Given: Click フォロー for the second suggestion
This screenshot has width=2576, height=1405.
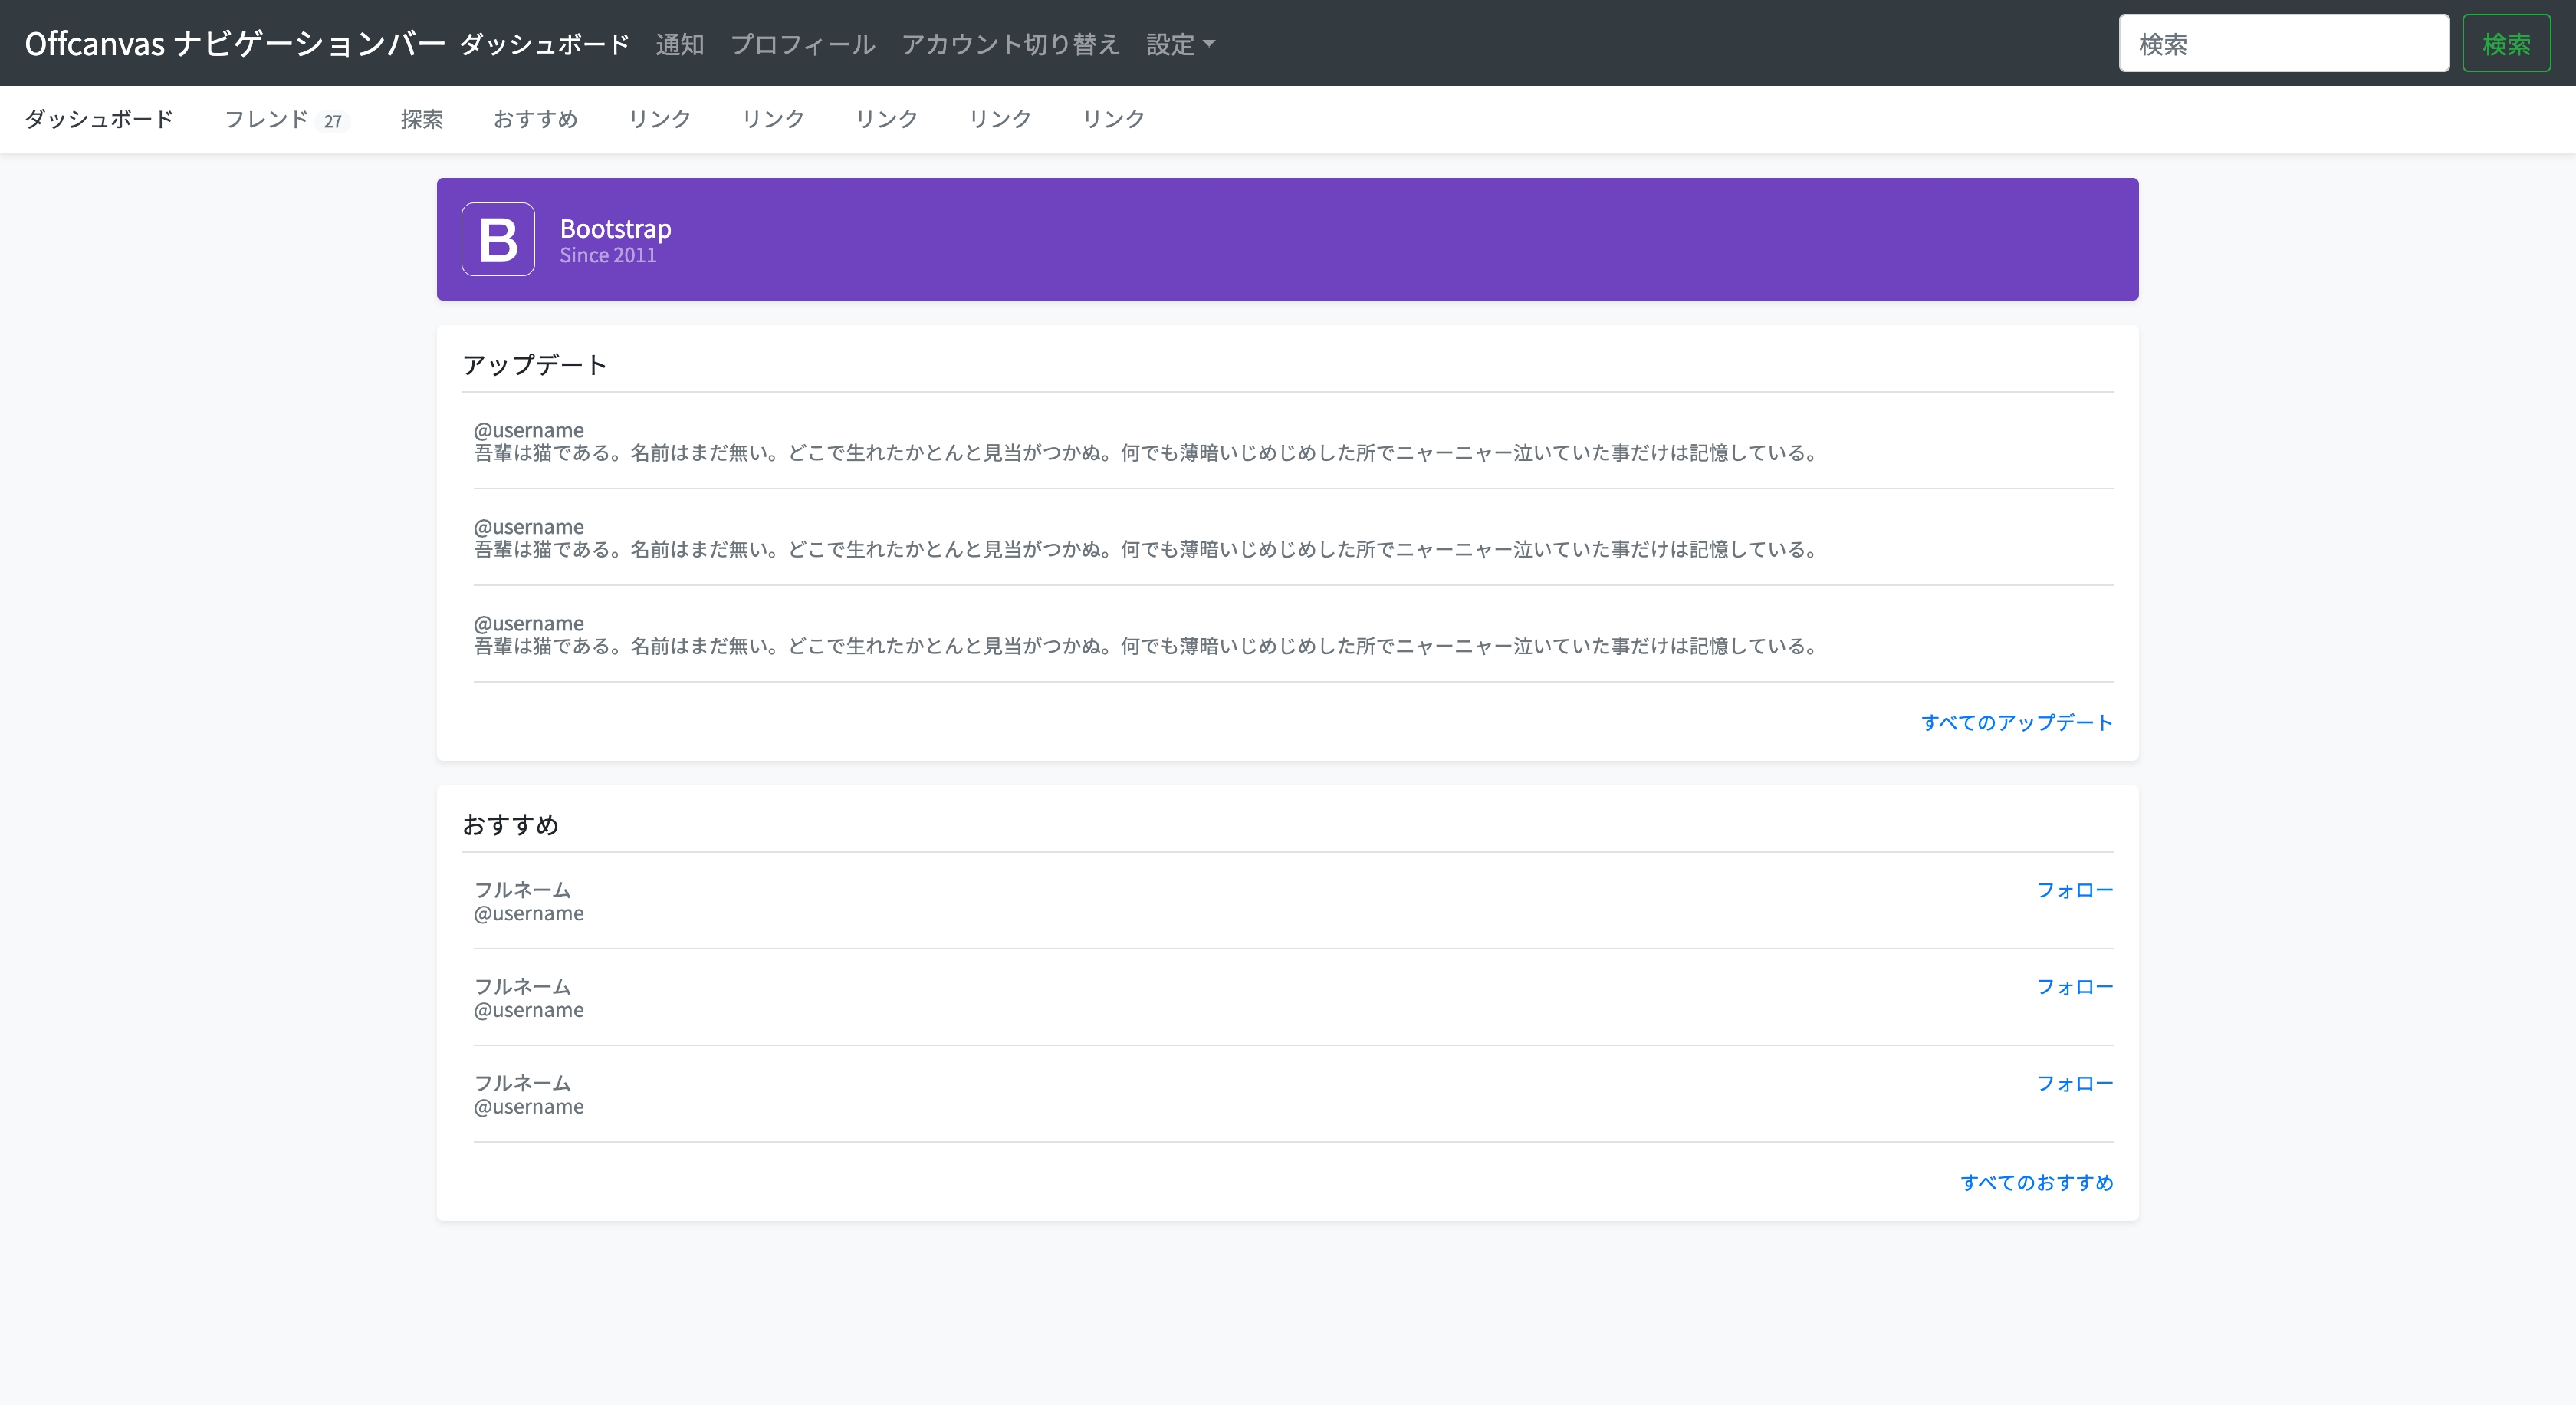Looking at the screenshot, I should coord(2074,987).
